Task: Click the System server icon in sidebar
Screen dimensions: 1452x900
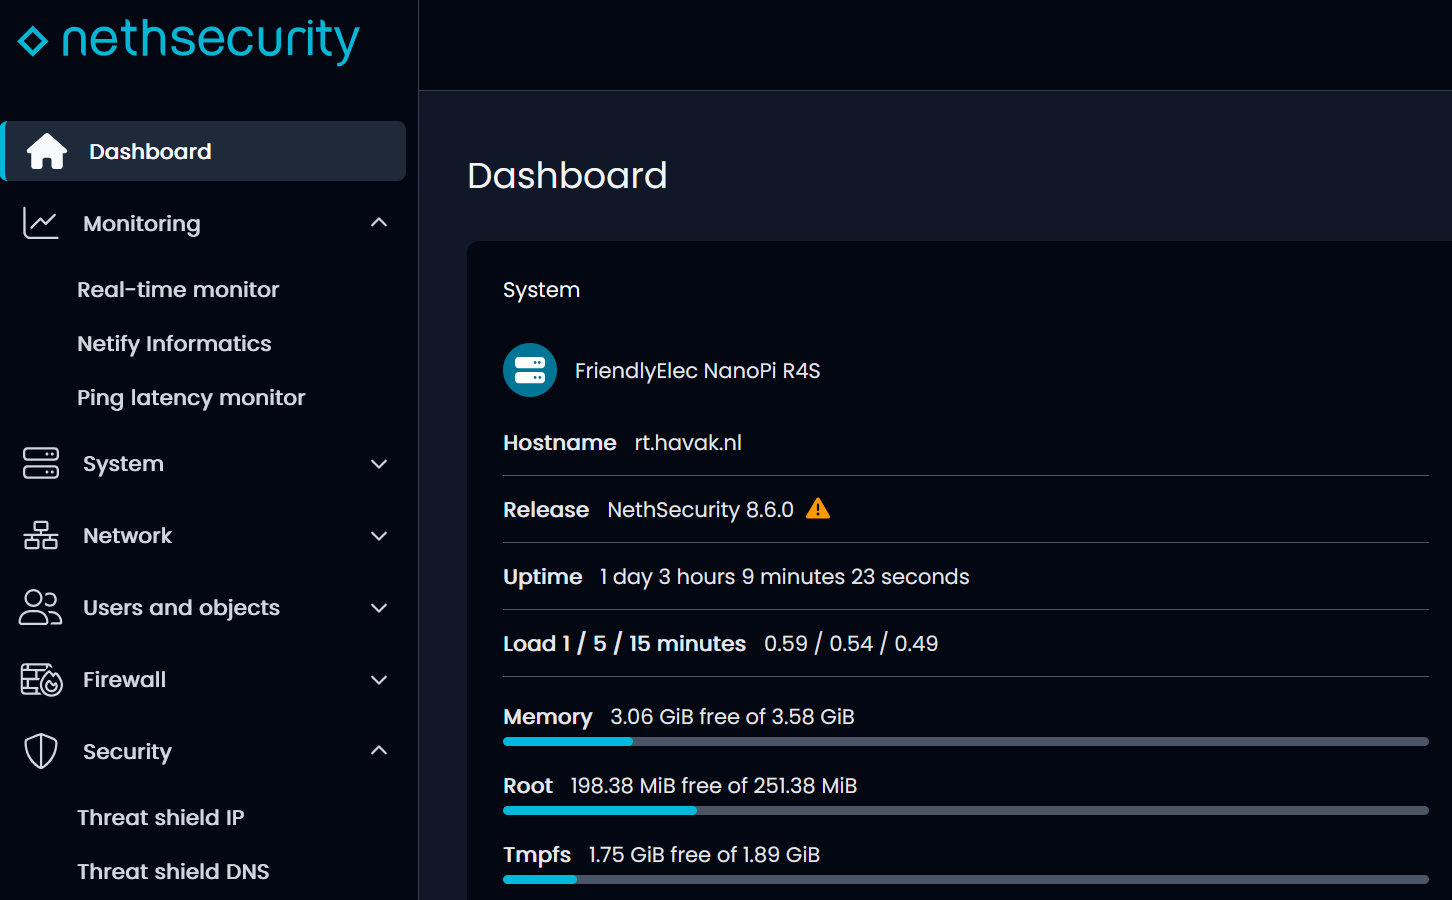Action: point(41,463)
